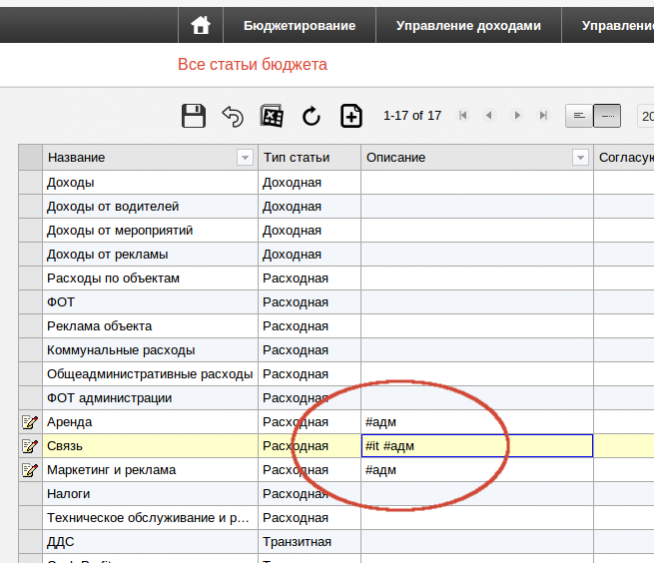Jump to the last page of records

coord(543,116)
